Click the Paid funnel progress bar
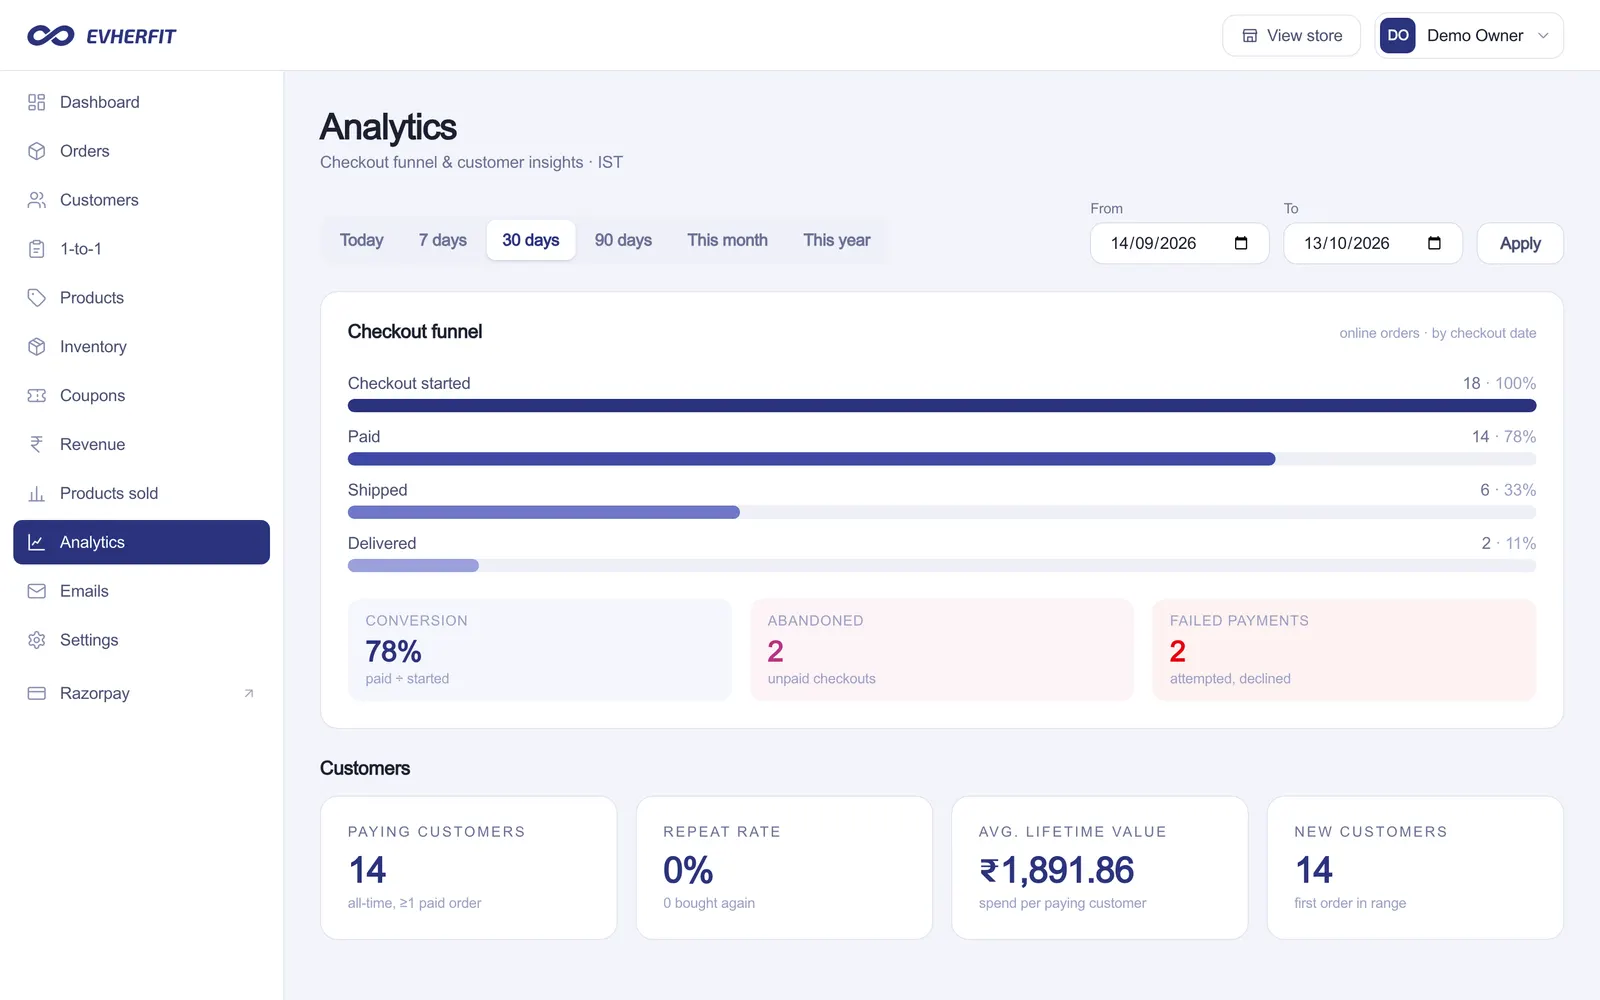Image resolution: width=1600 pixels, height=1000 pixels. [942, 459]
